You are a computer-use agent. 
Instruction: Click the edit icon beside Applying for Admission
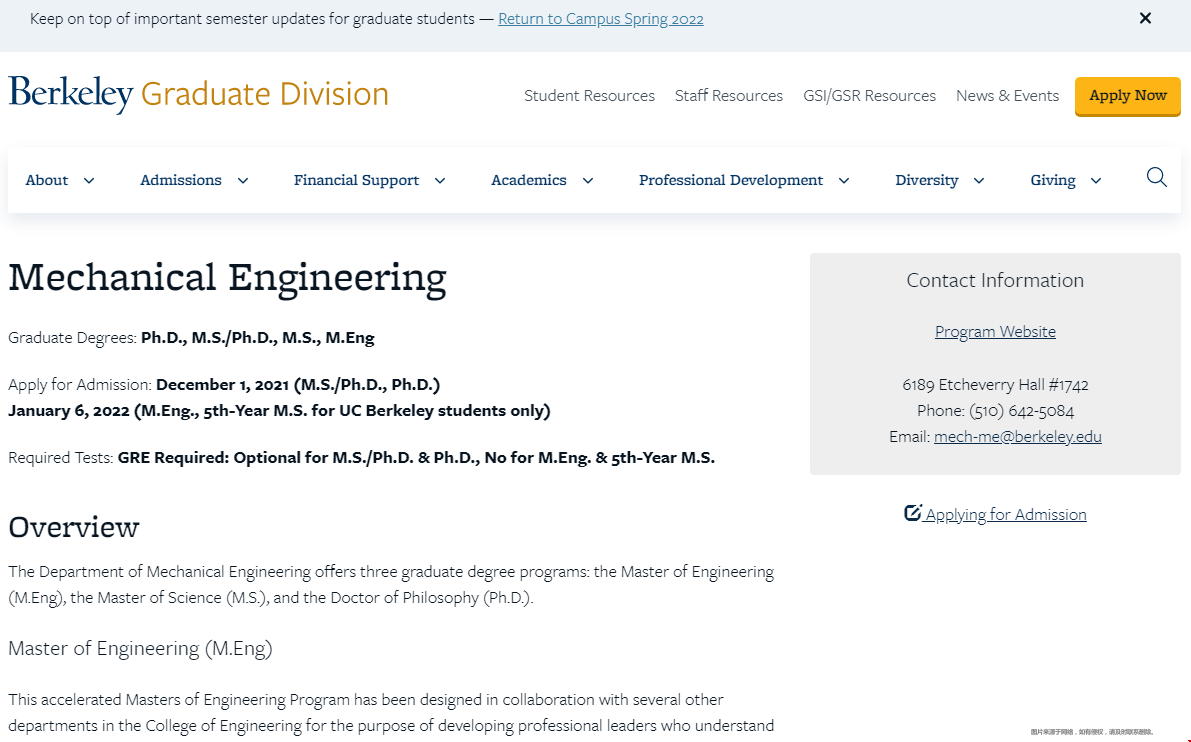(912, 513)
